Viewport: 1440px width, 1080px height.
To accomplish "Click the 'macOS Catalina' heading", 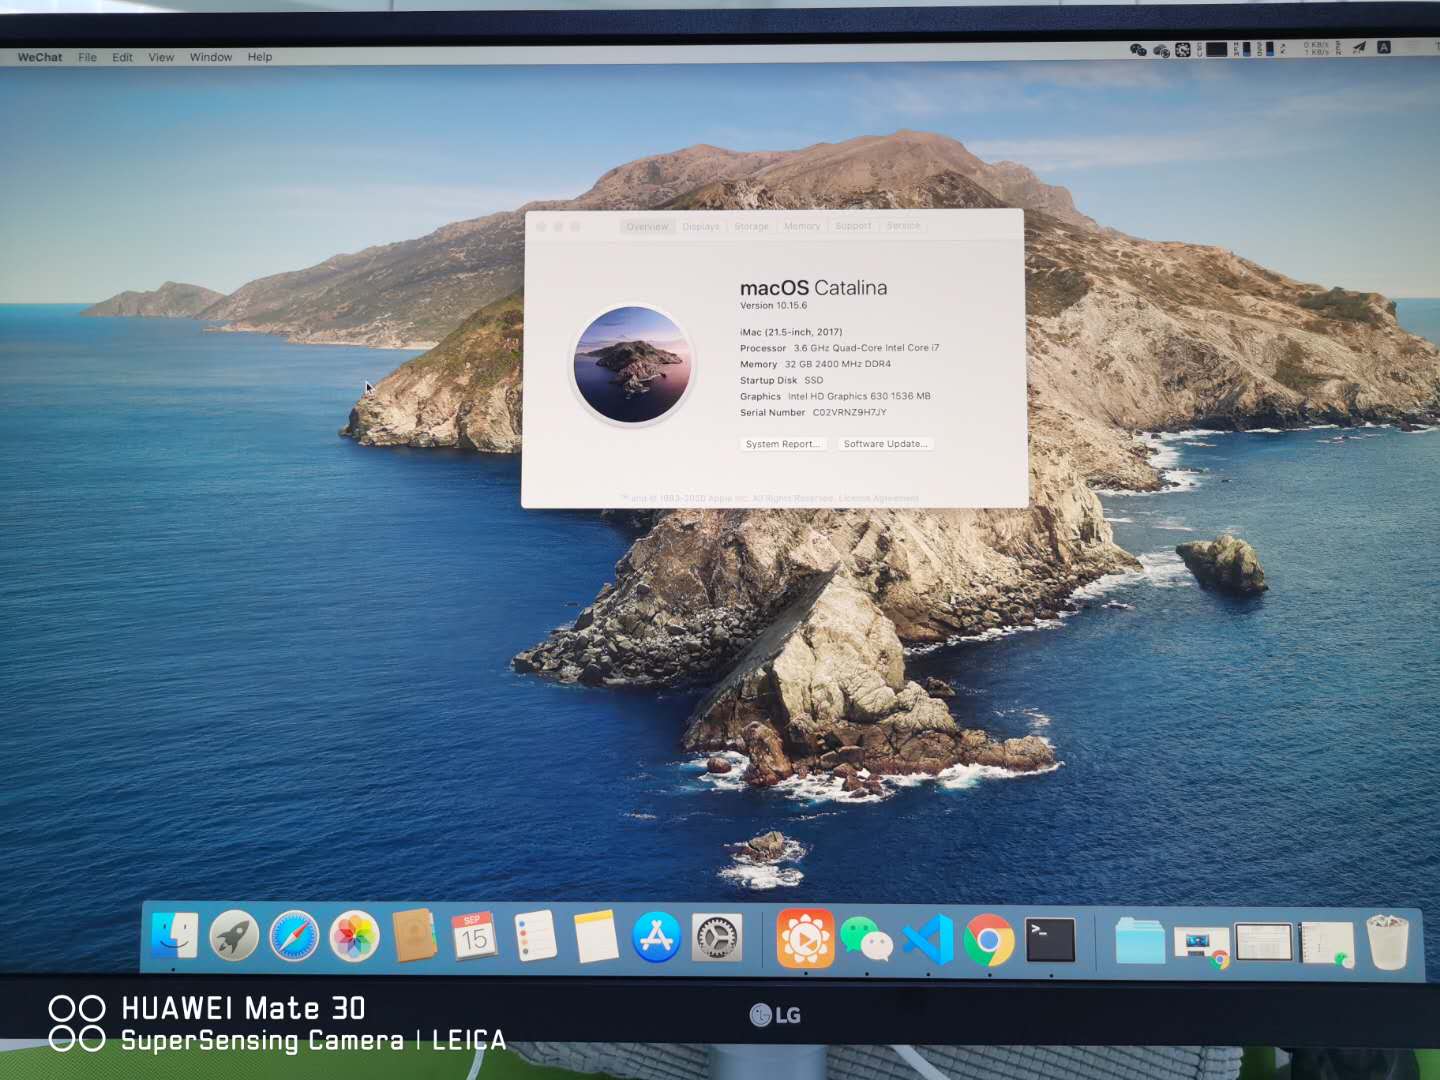I will point(813,288).
